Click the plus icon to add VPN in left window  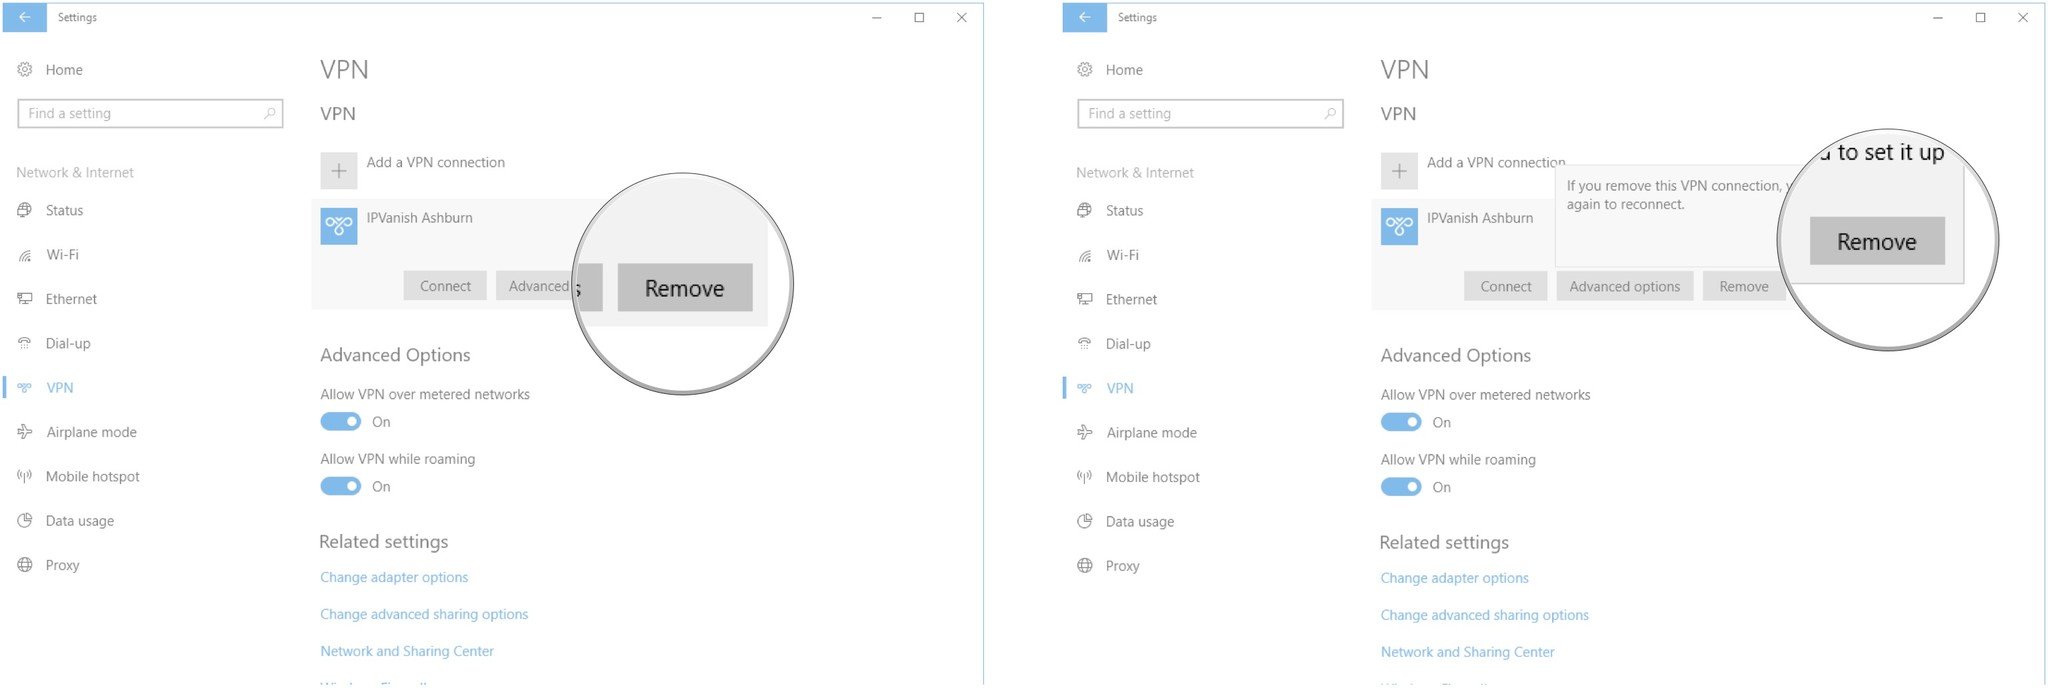(339, 171)
